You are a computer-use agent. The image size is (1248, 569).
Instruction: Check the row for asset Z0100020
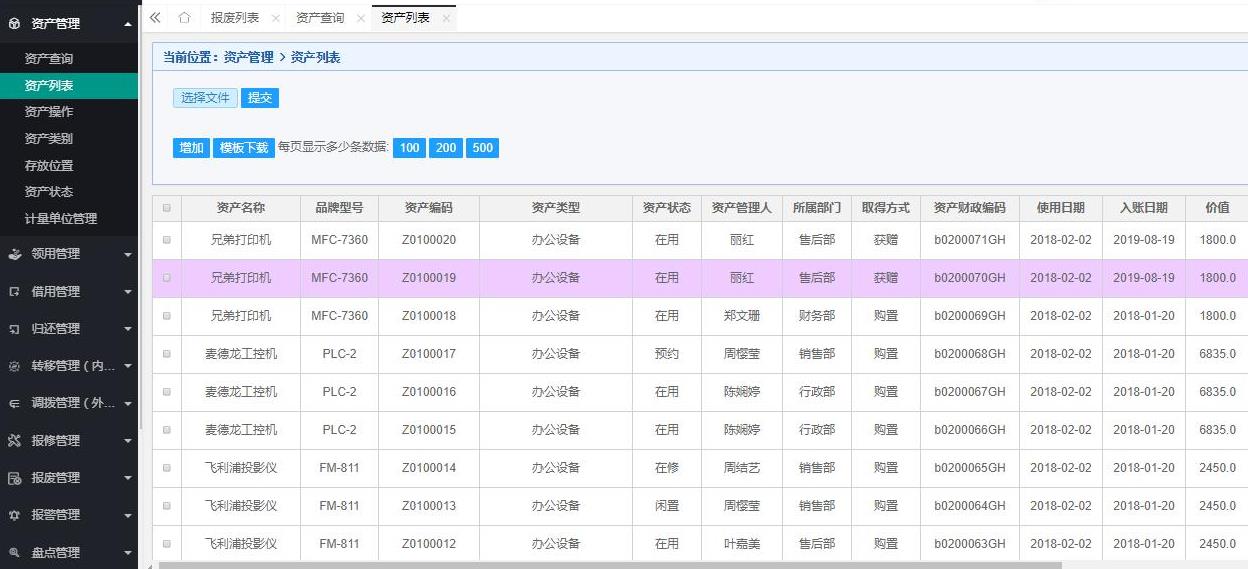pos(166,240)
